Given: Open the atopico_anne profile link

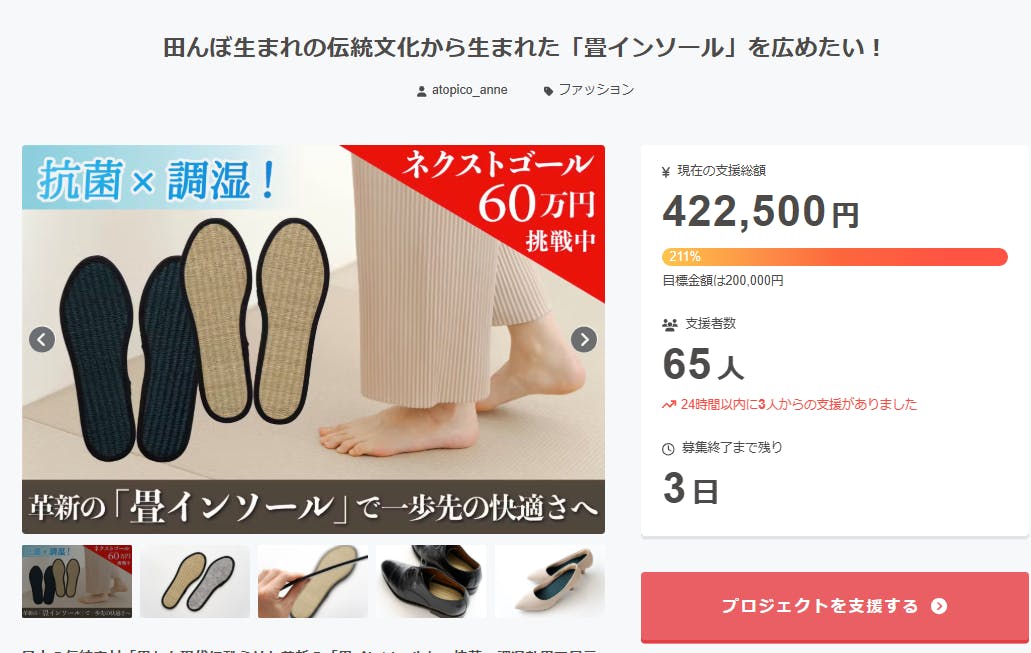Looking at the screenshot, I should (x=469, y=90).
